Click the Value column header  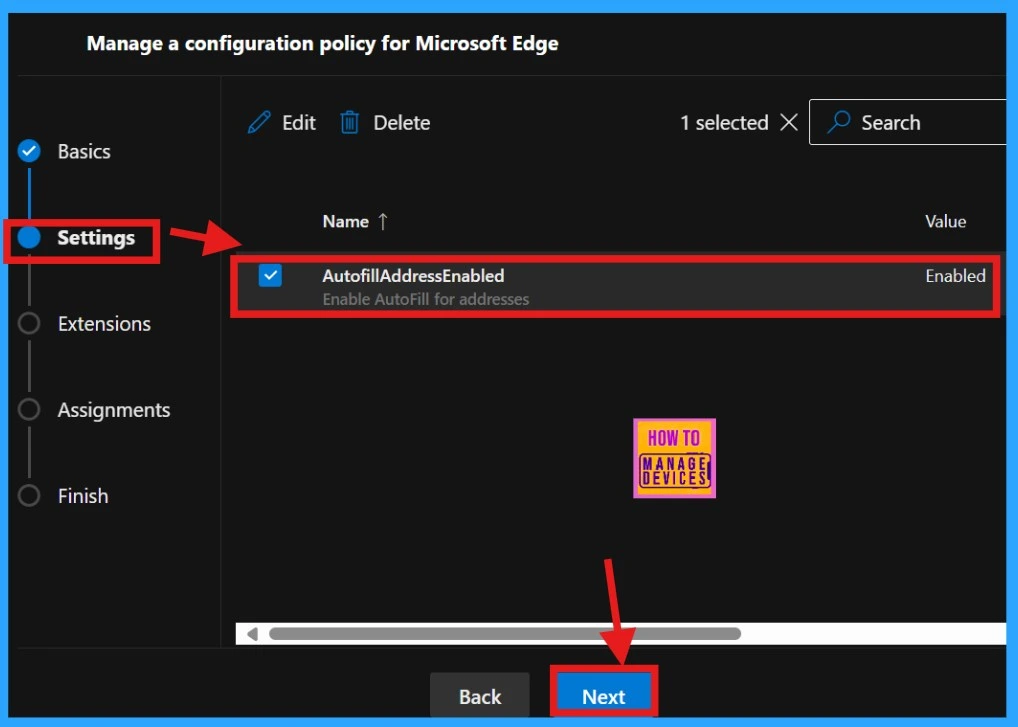tap(945, 221)
